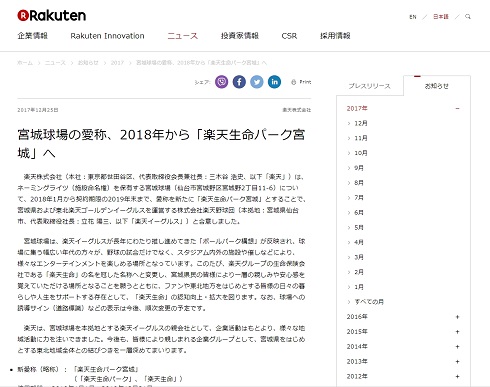This screenshot has height=387, width=490.
Task: Expand the 2014年 section plus icon
Action: [x=457, y=347]
